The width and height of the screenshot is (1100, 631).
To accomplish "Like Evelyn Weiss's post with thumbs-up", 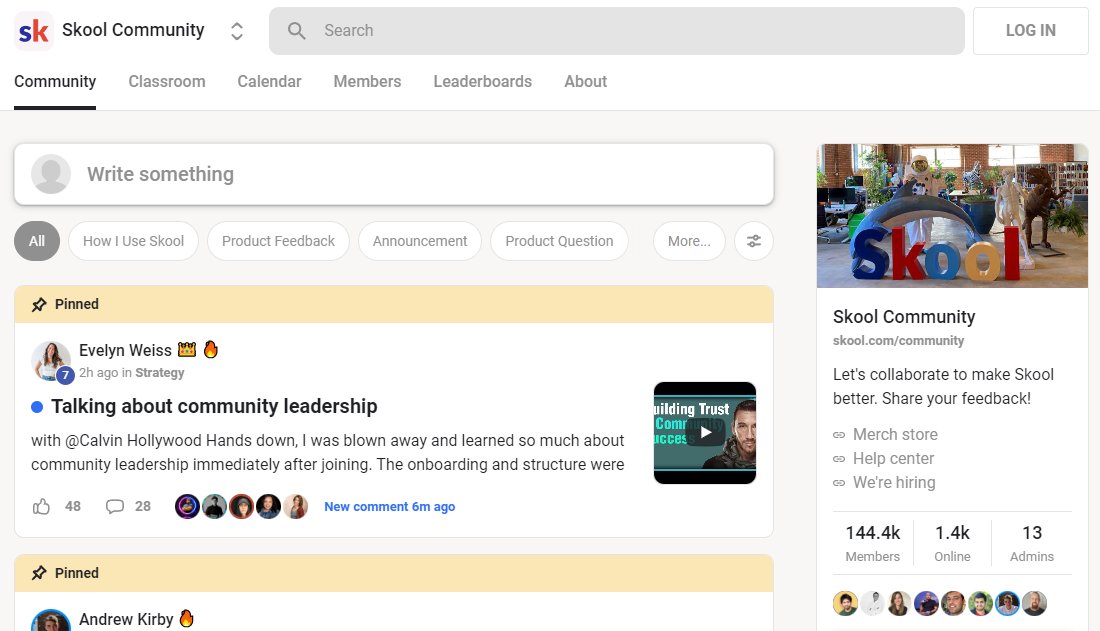I will pos(42,507).
